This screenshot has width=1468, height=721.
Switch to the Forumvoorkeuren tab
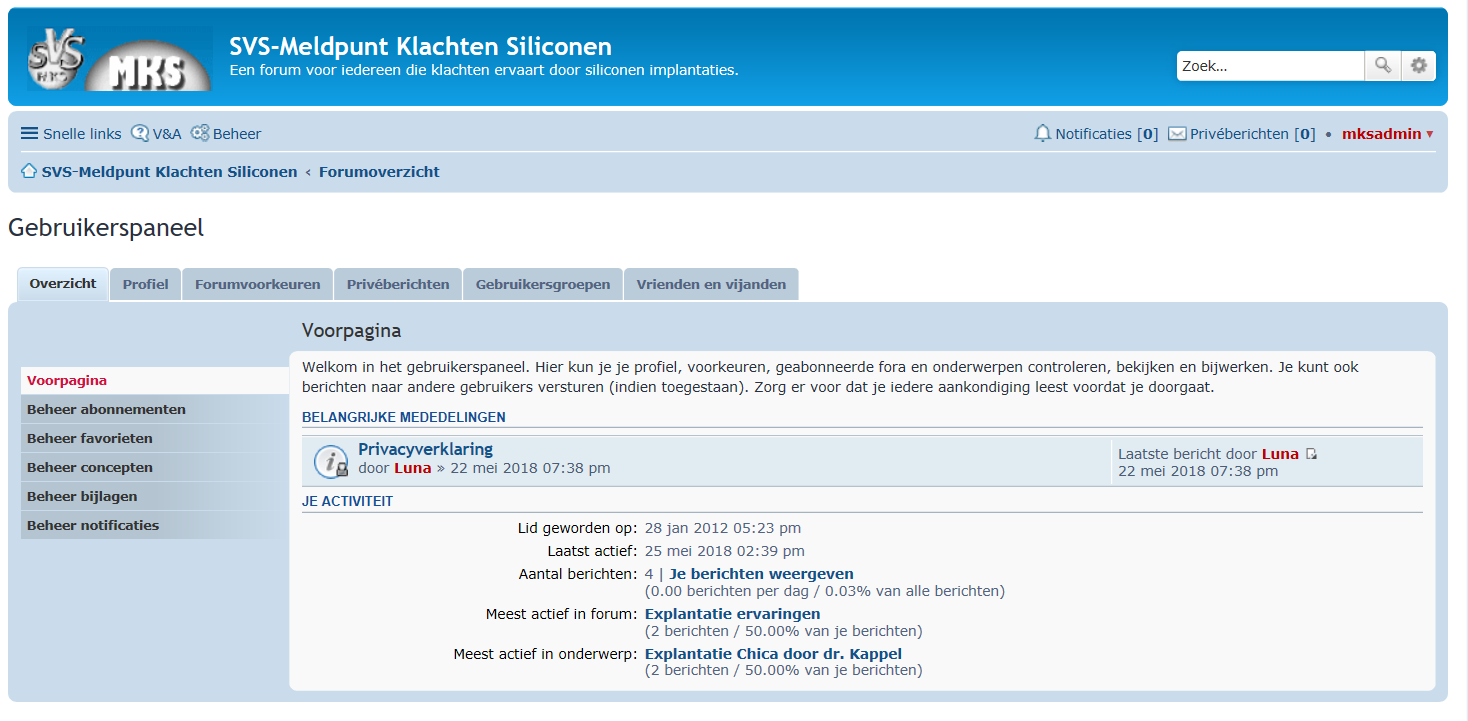(257, 284)
